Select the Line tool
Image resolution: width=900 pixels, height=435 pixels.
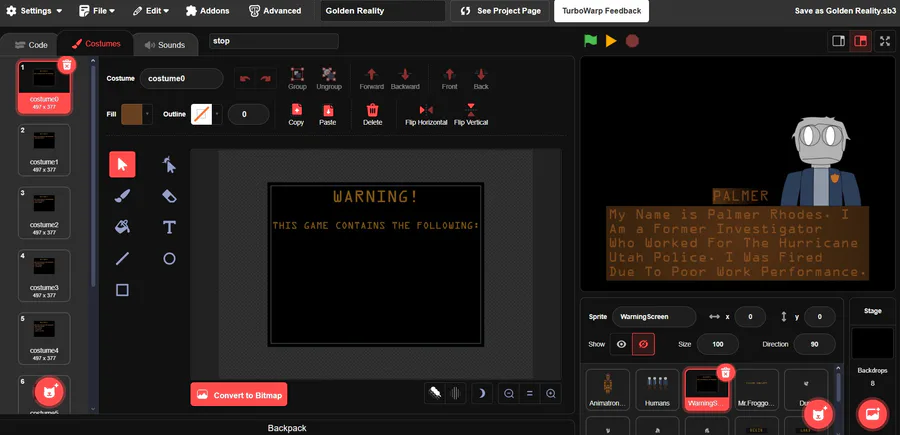[x=122, y=258]
